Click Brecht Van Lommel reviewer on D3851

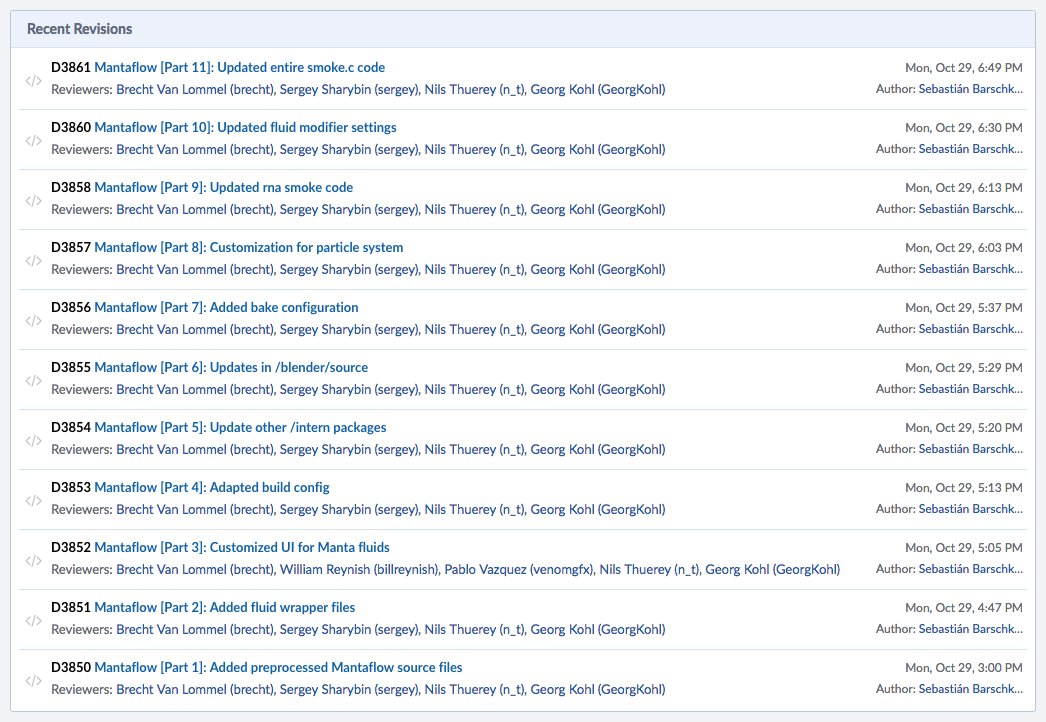195,630
